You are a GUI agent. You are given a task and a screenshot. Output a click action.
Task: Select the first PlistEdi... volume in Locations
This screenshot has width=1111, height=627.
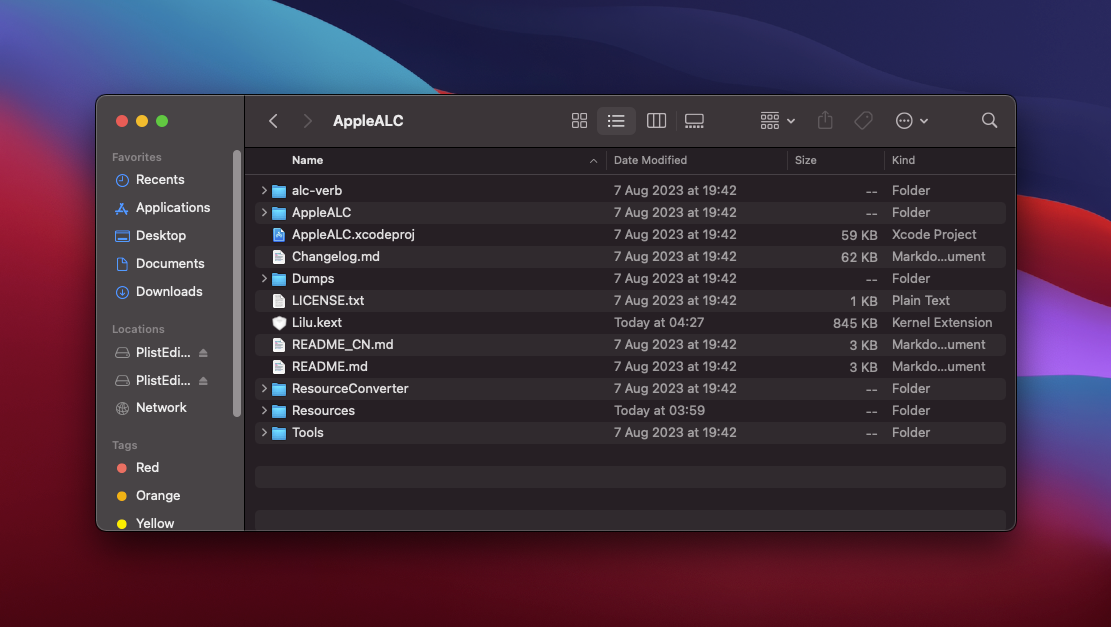(163, 353)
